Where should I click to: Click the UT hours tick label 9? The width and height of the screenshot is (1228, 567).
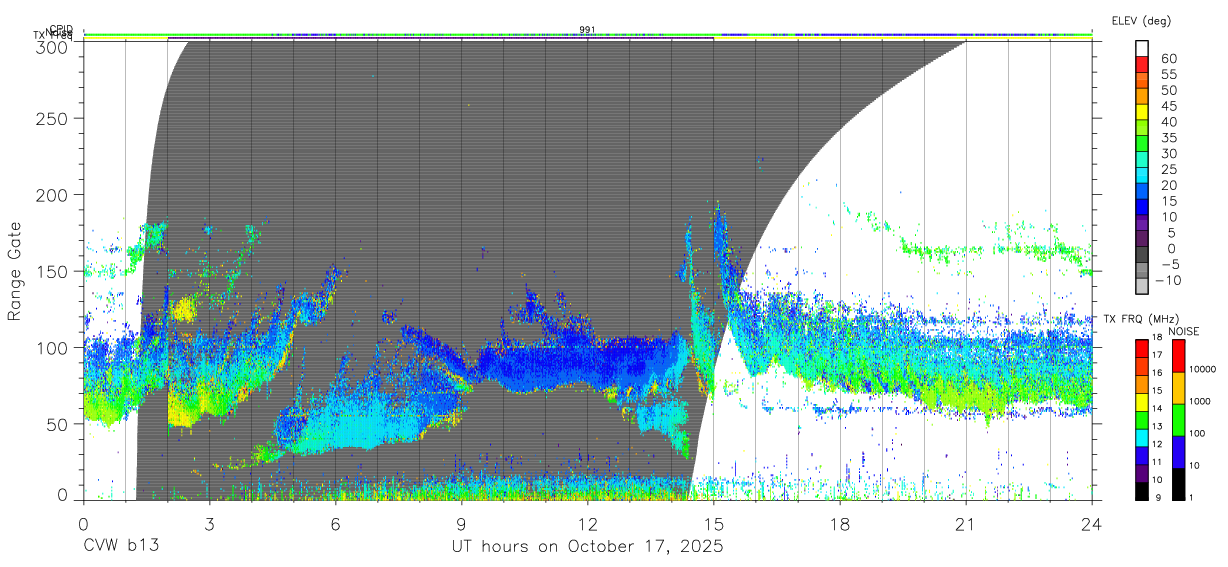(x=461, y=523)
